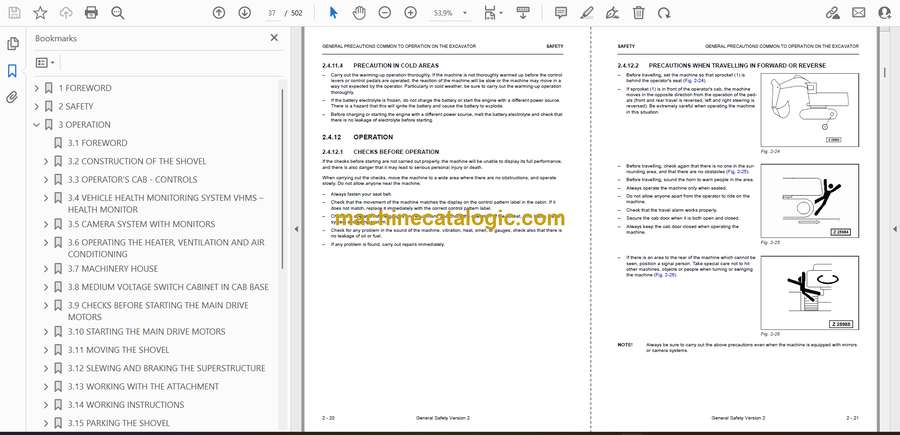
Task: Expand 3.14 WORKING INSTRUCTIONS bookmark
Action: tap(46, 405)
